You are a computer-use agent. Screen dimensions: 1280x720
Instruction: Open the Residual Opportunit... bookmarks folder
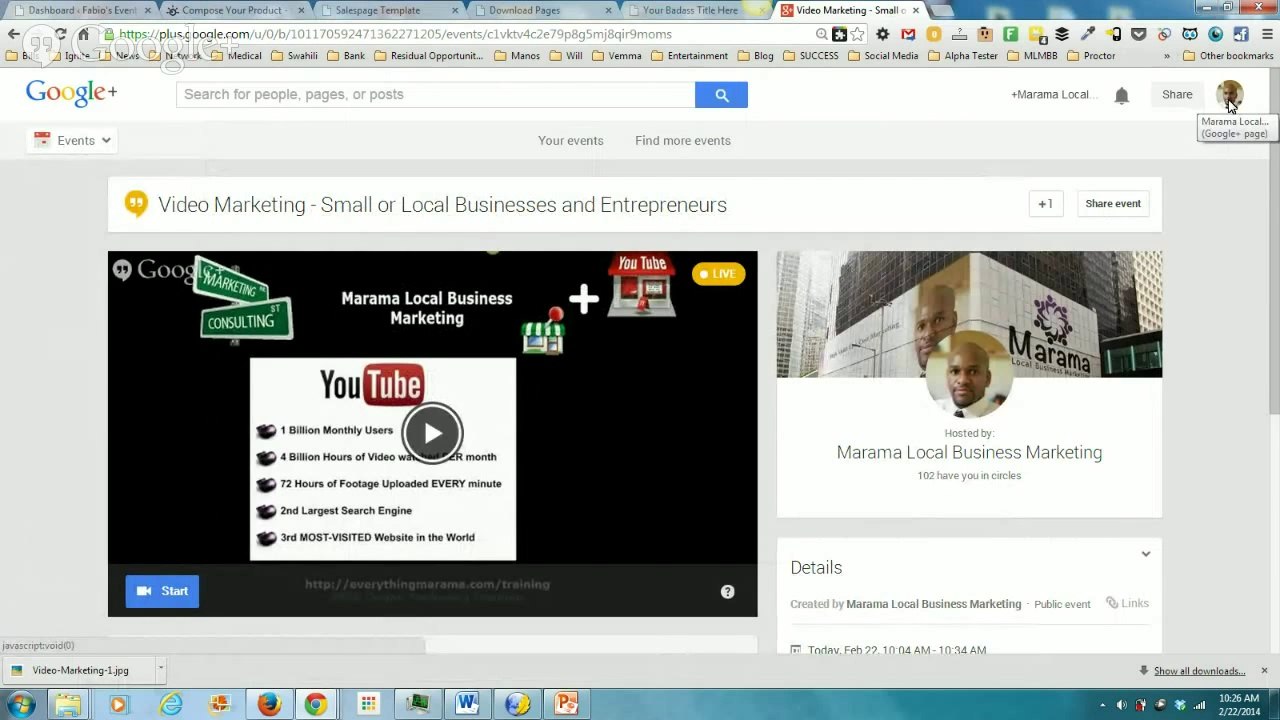(428, 56)
